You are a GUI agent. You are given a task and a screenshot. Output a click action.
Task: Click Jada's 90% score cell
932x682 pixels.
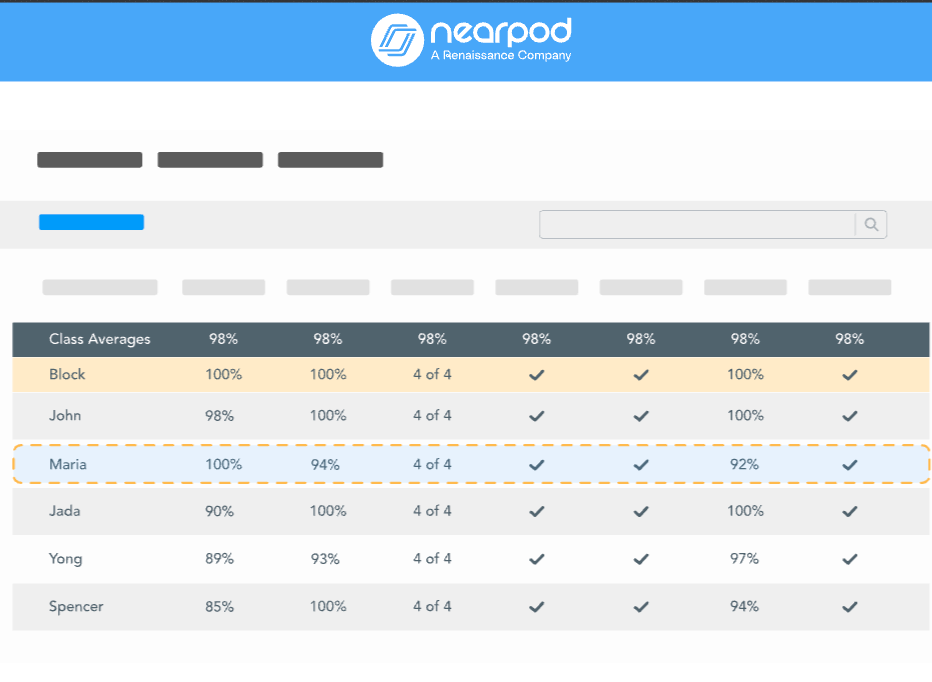click(x=219, y=511)
